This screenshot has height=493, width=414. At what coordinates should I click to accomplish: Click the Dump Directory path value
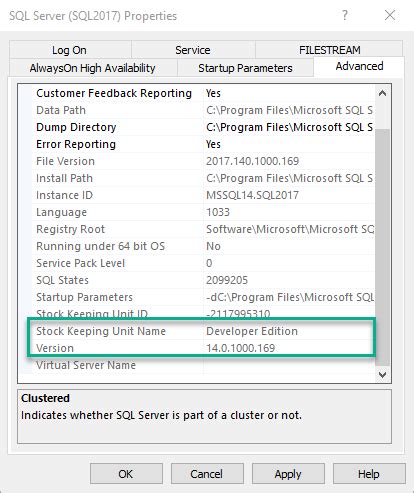pos(289,127)
